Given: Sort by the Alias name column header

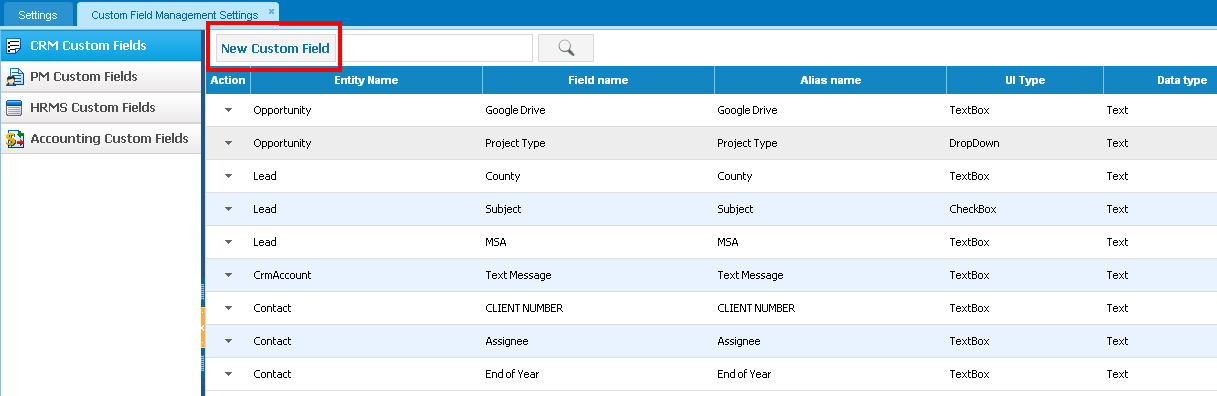Looking at the screenshot, I should 830,80.
